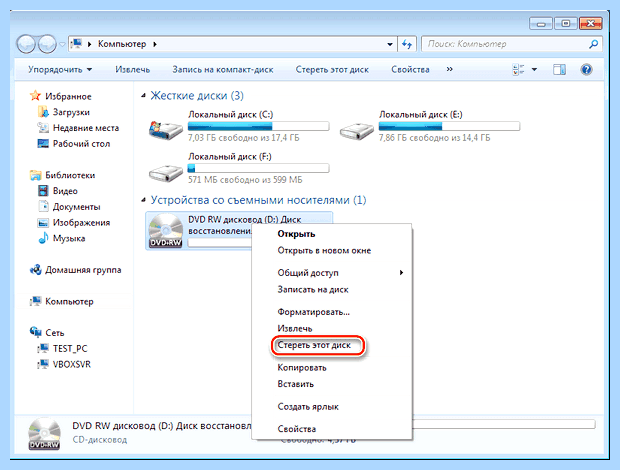Click the Избранное star icon
The height and width of the screenshot is (470, 620).
(35, 96)
